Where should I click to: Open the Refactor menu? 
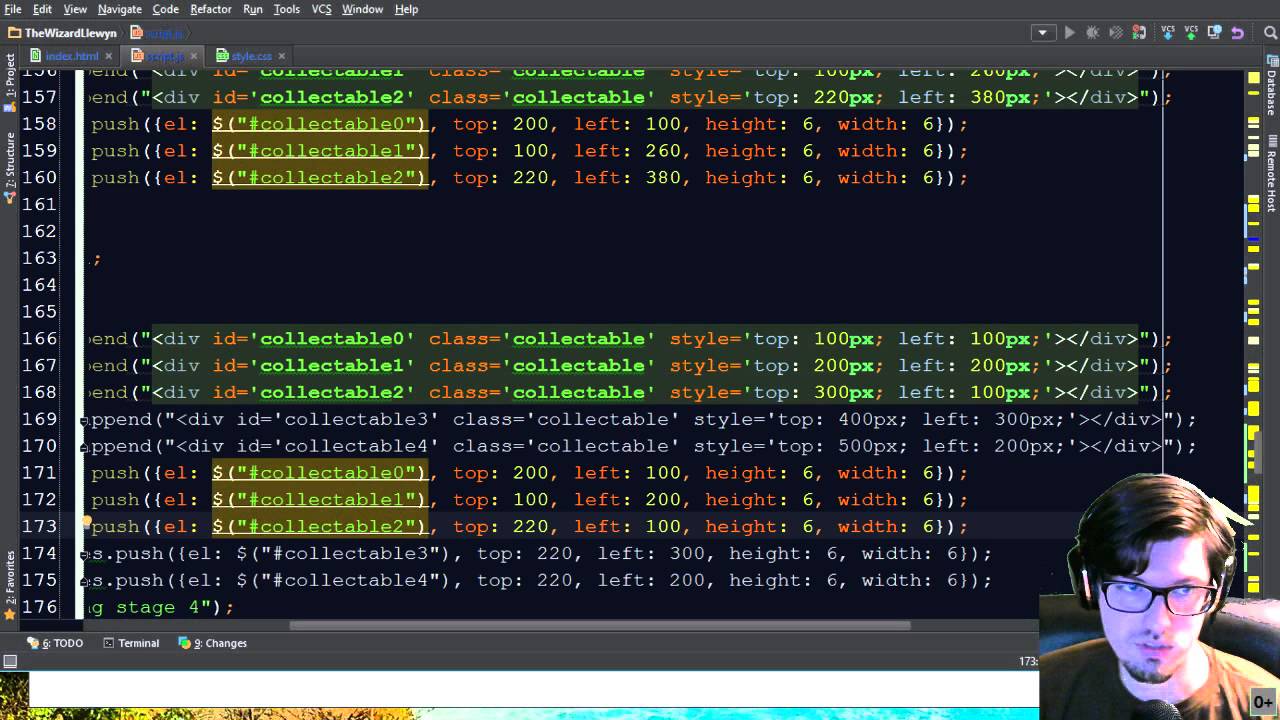[210, 9]
